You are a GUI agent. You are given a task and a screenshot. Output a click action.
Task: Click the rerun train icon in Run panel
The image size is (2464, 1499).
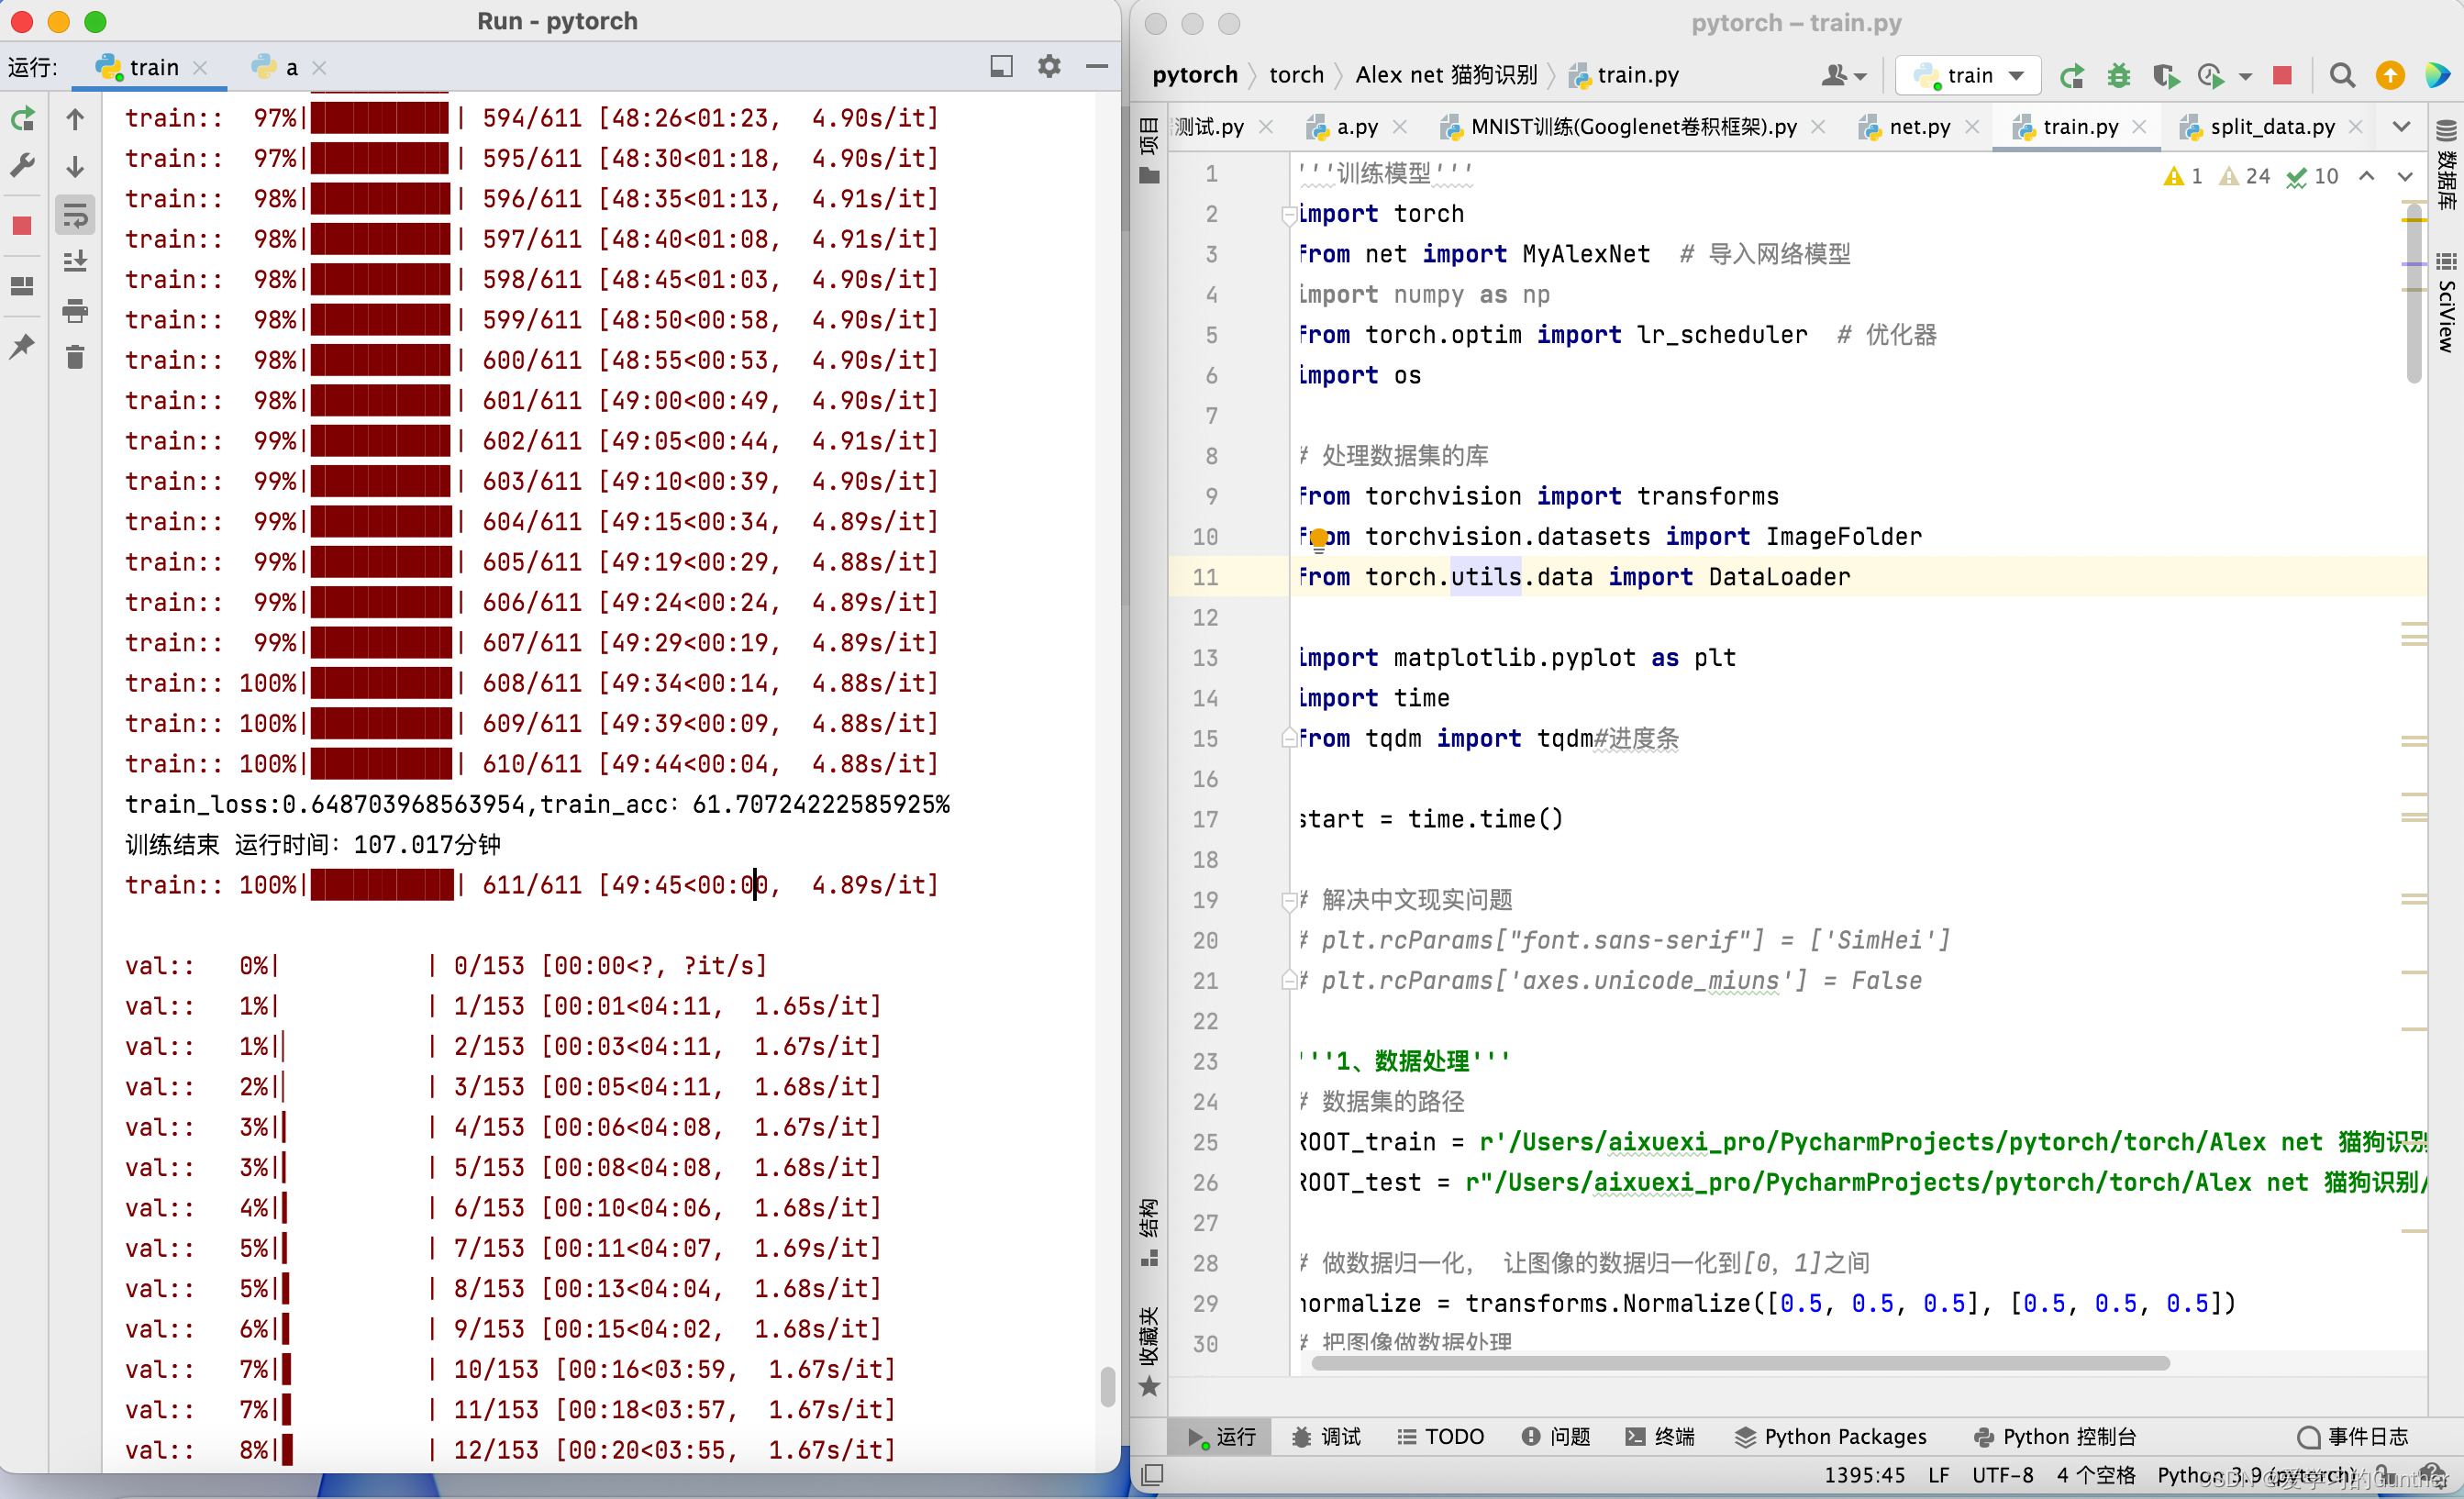tap(22, 120)
